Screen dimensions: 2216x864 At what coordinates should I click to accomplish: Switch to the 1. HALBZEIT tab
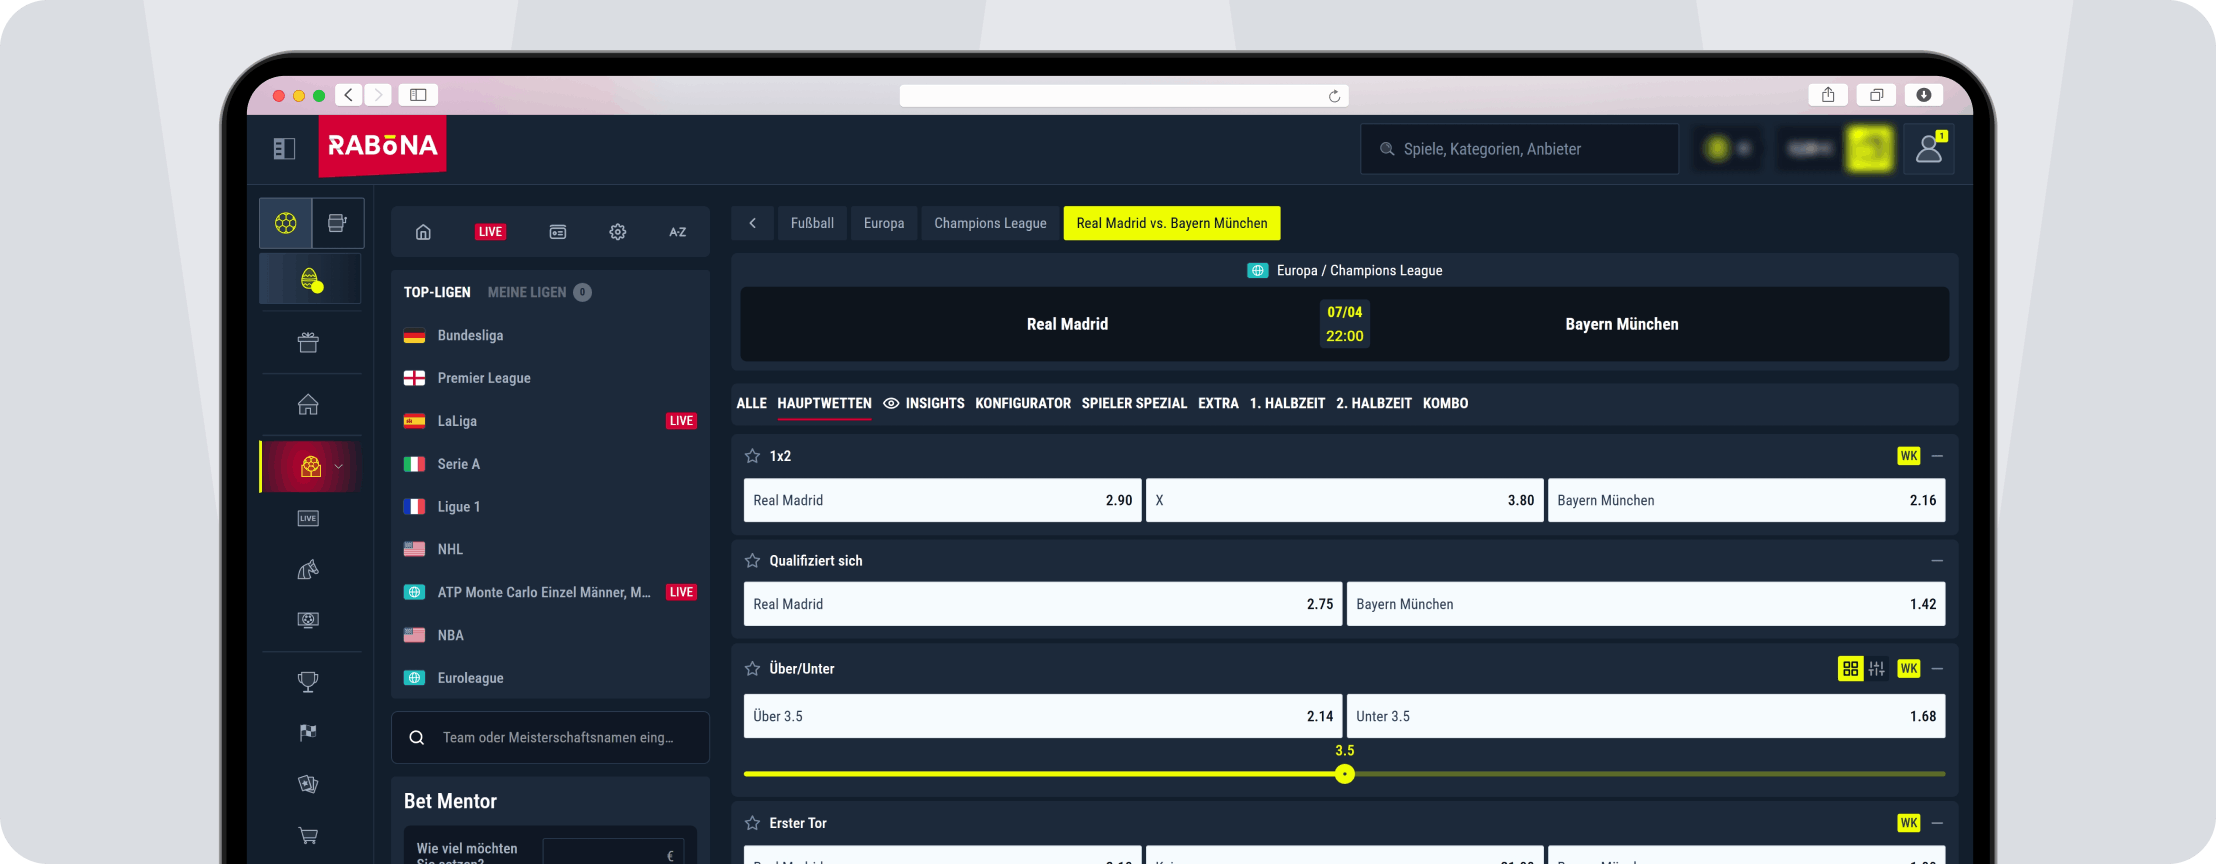click(1287, 404)
